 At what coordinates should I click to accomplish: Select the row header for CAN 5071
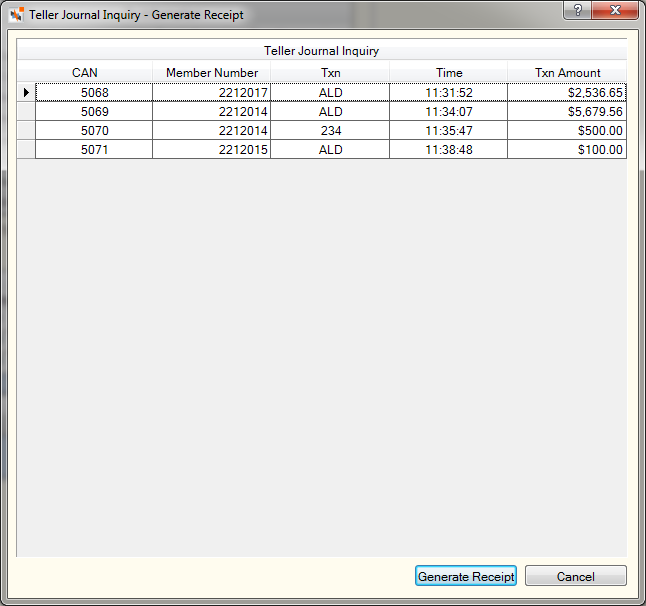(x=26, y=149)
